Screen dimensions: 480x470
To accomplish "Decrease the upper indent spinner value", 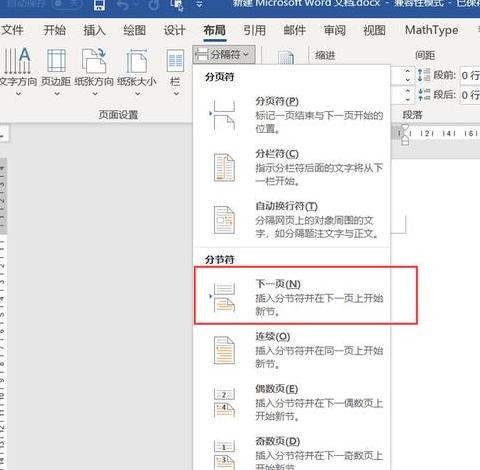I will [407, 80].
